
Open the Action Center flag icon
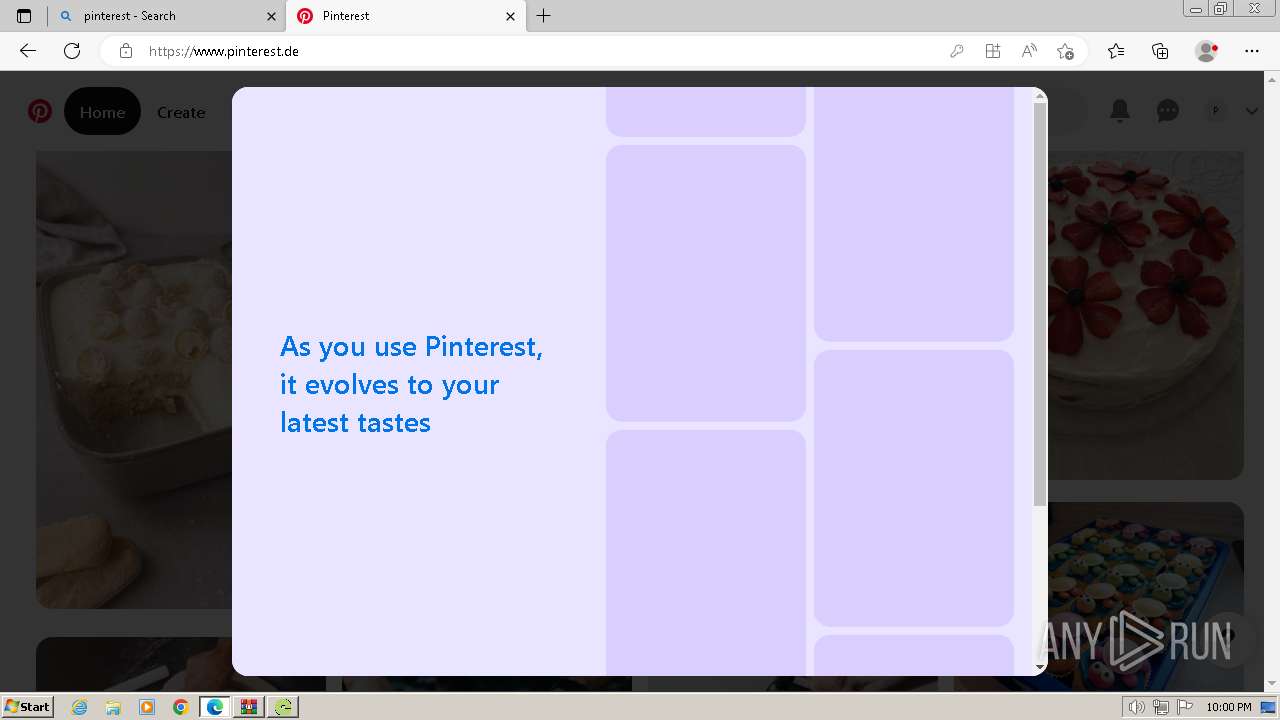[x=1184, y=707]
